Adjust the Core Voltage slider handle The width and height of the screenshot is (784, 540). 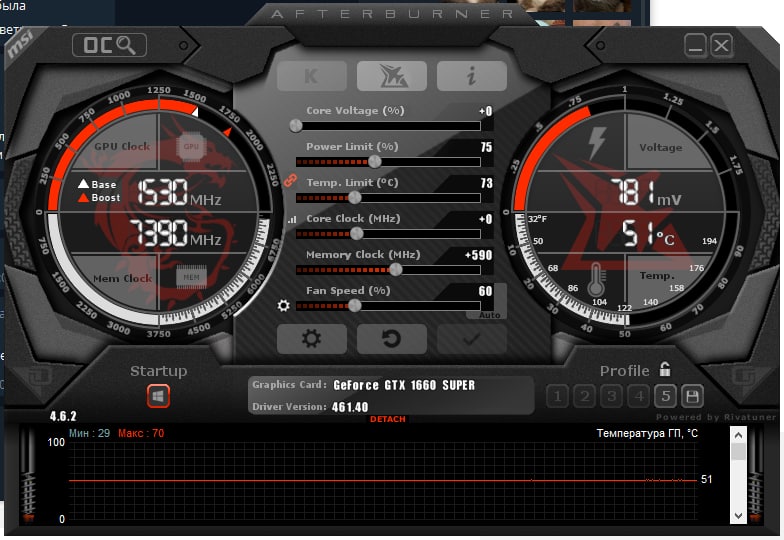pyautogui.click(x=296, y=126)
